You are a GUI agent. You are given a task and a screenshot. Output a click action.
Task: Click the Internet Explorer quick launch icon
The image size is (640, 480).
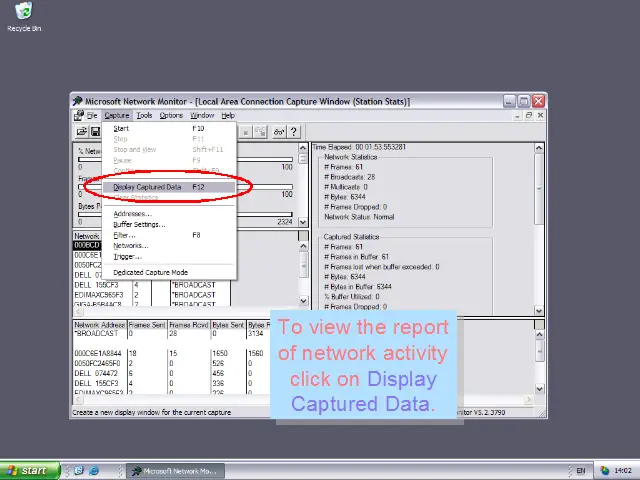(x=94, y=471)
